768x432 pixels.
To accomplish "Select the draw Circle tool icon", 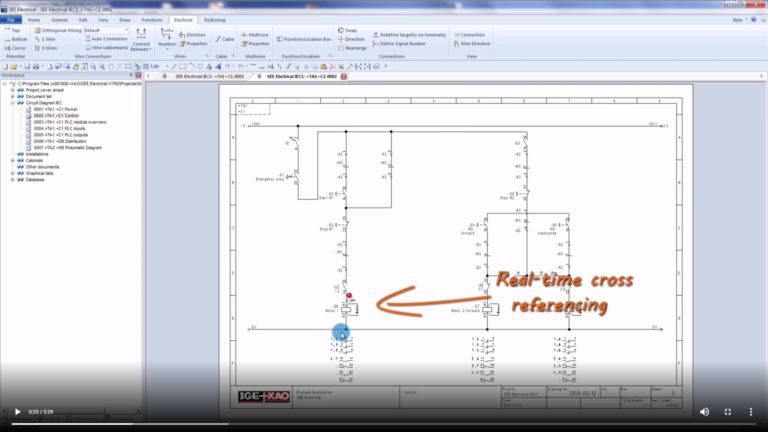I will pyautogui.click(x=200, y=67).
